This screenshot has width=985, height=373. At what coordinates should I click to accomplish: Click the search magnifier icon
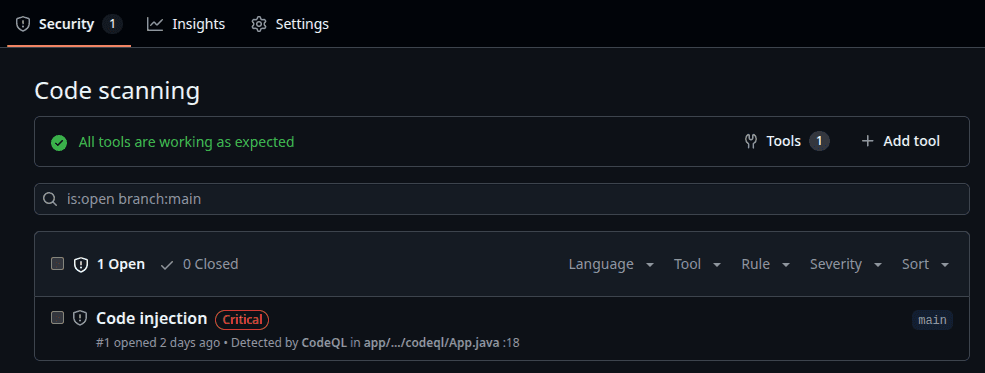[50, 199]
